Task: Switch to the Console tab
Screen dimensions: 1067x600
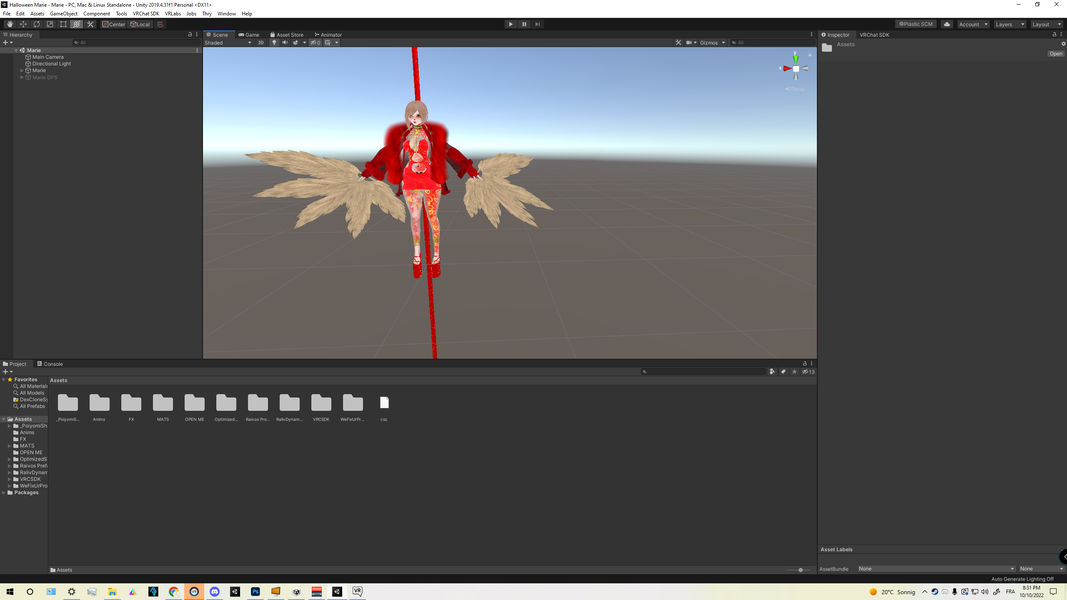Action: tap(51, 364)
